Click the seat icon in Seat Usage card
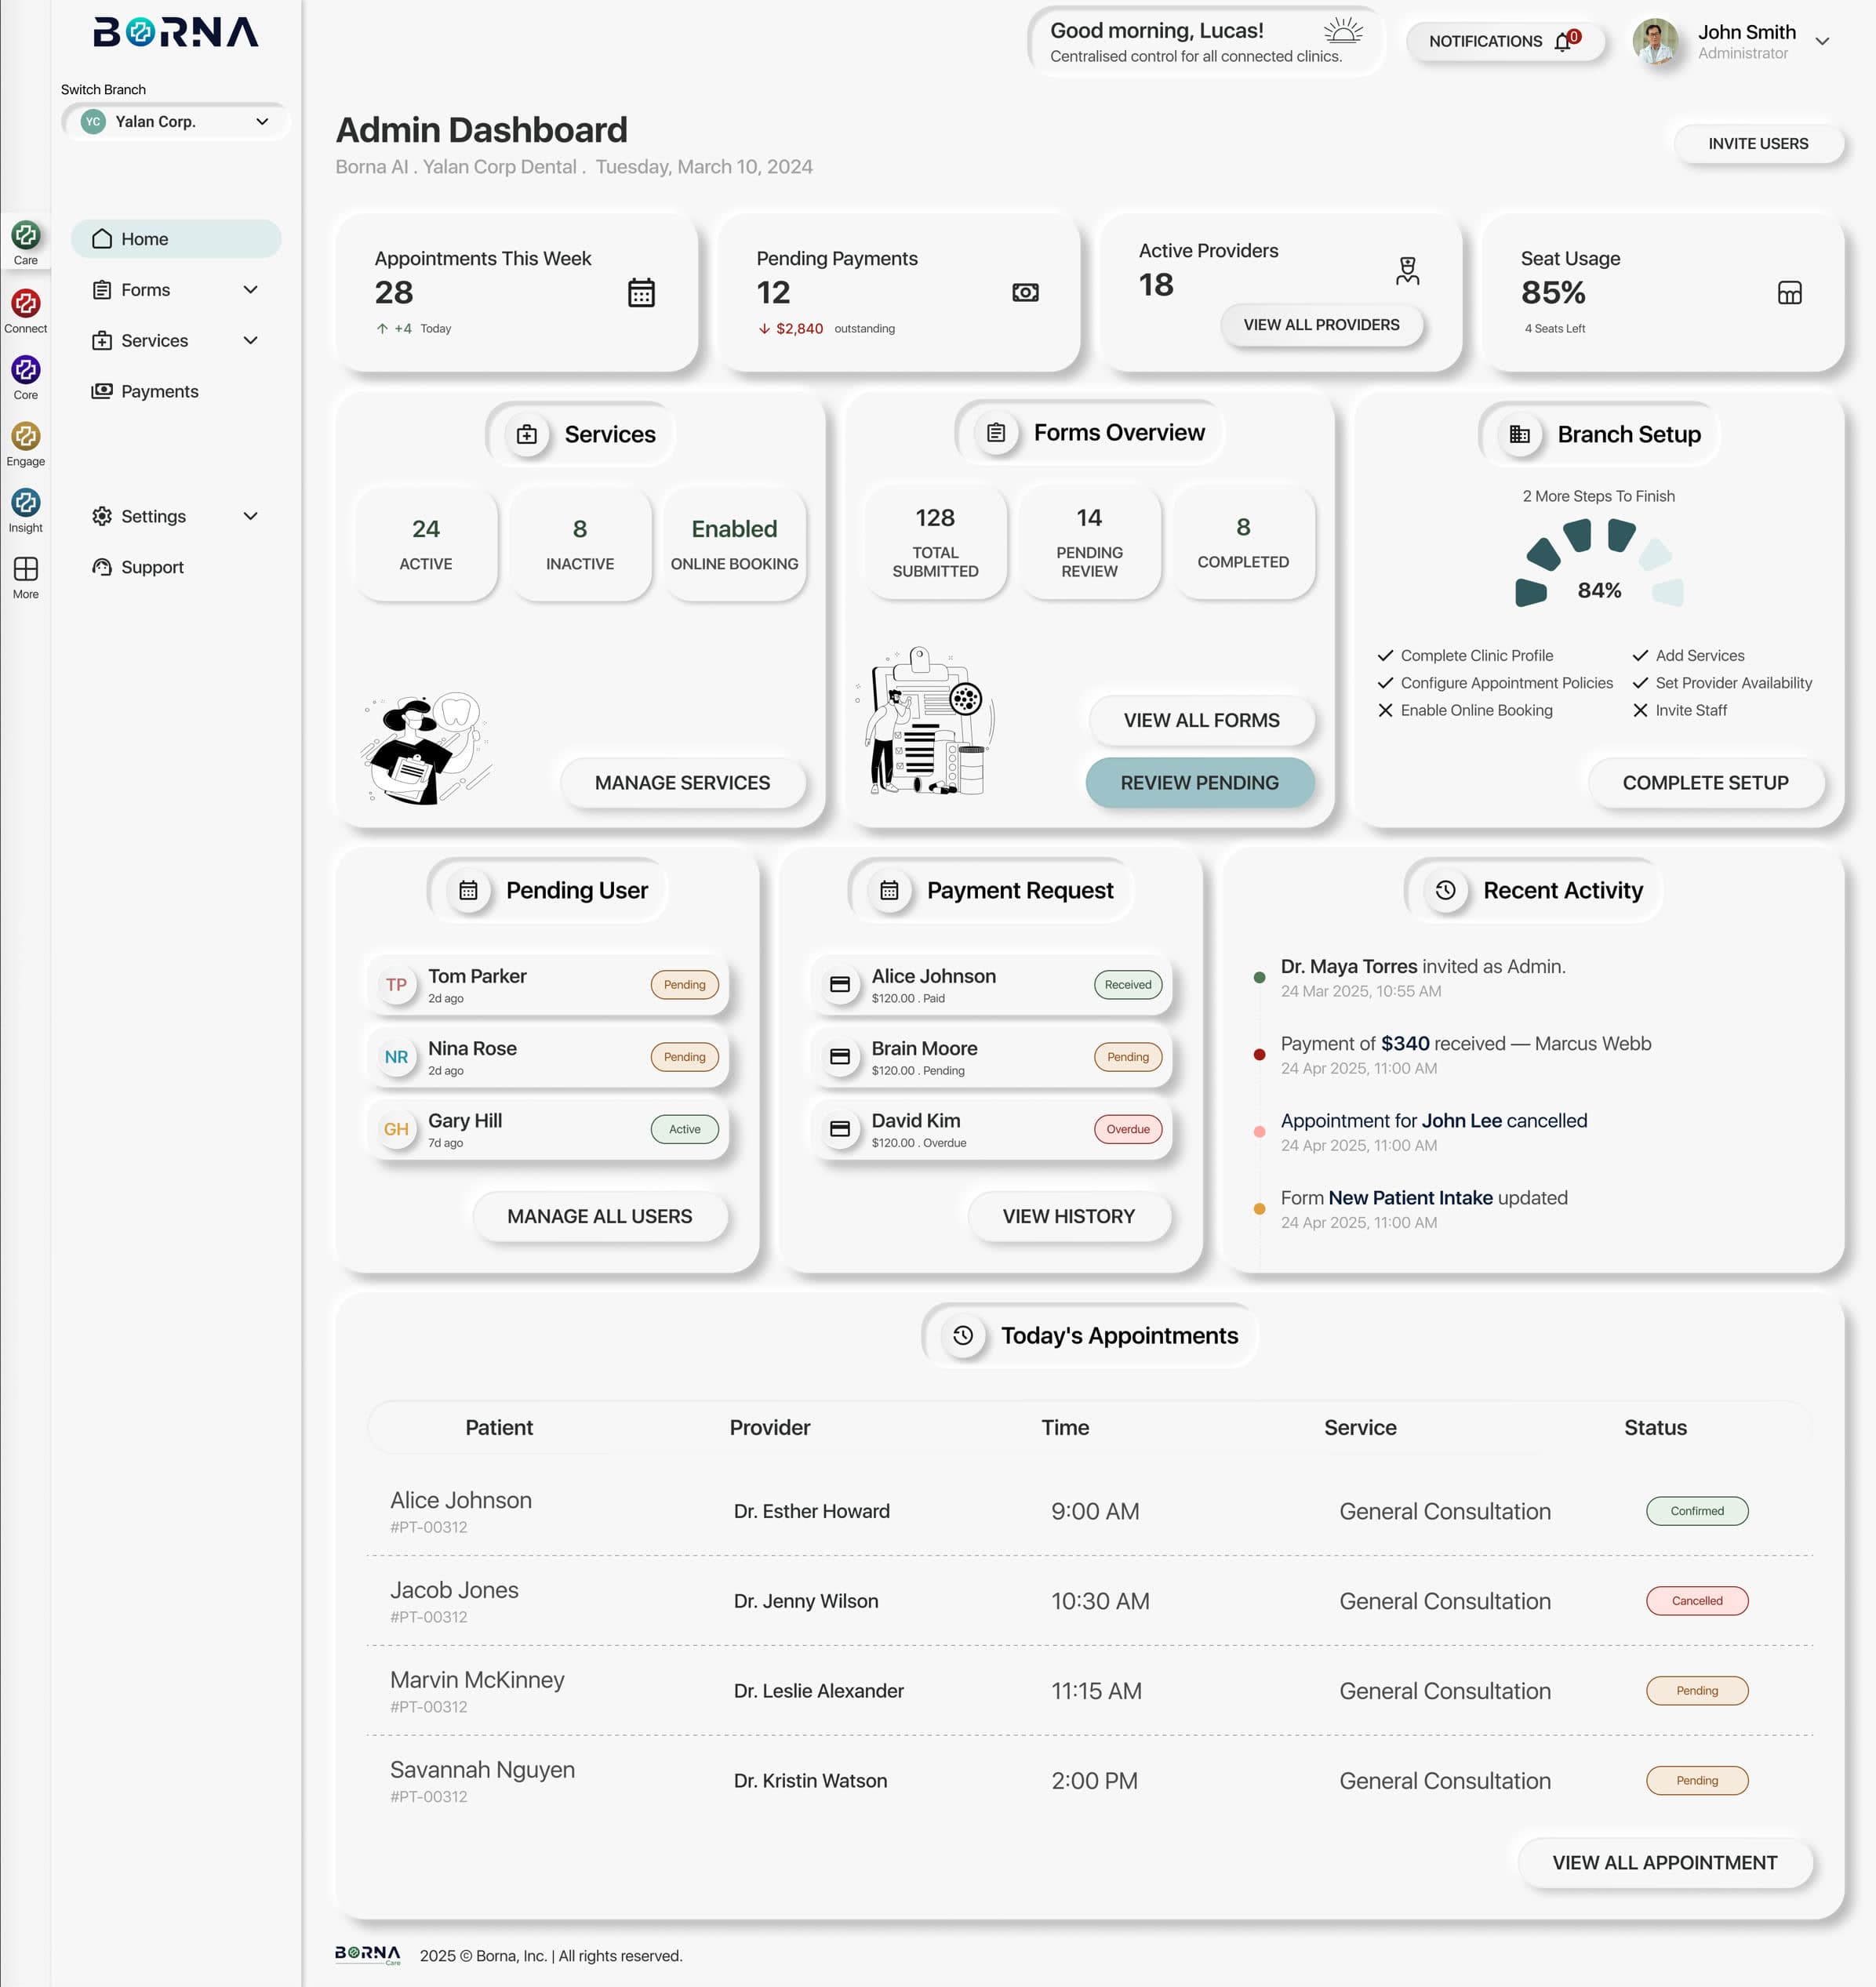Image resolution: width=1876 pixels, height=1987 pixels. (x=1789, y=293)
